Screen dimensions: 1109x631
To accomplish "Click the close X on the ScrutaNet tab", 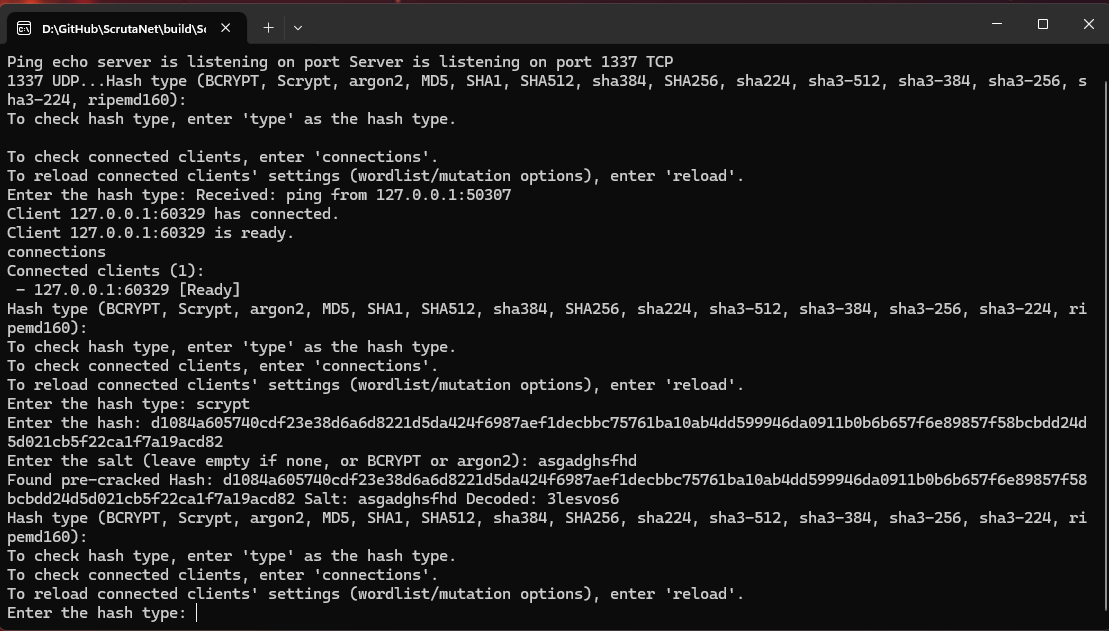I will (225, 27).
